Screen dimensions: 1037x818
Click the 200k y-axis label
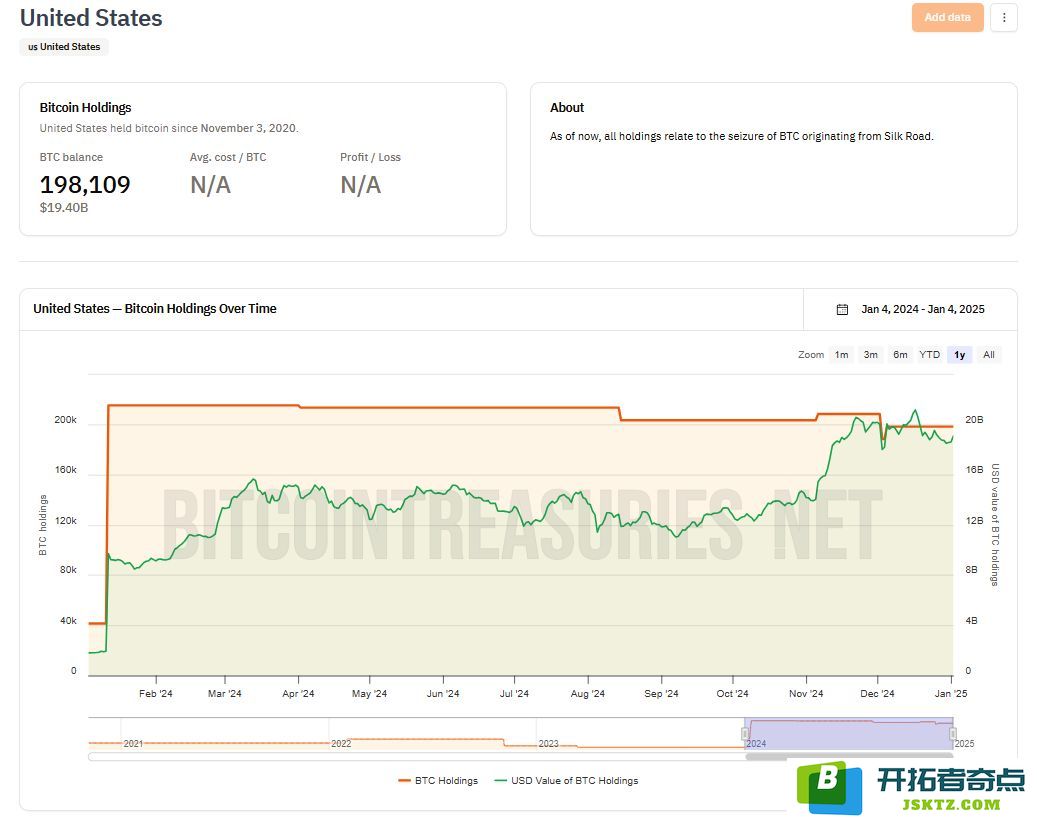(65, 420)
